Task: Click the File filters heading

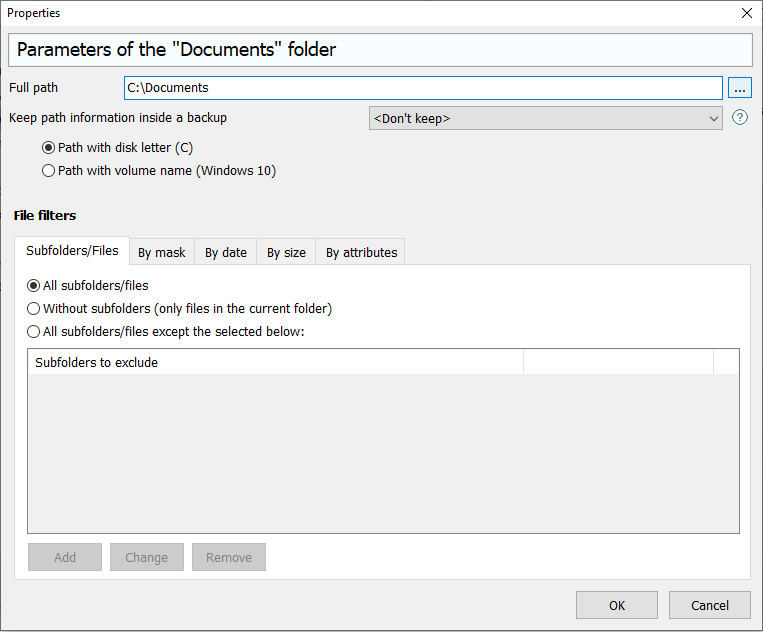Action: pyautogui.click(x=45, y=216)
